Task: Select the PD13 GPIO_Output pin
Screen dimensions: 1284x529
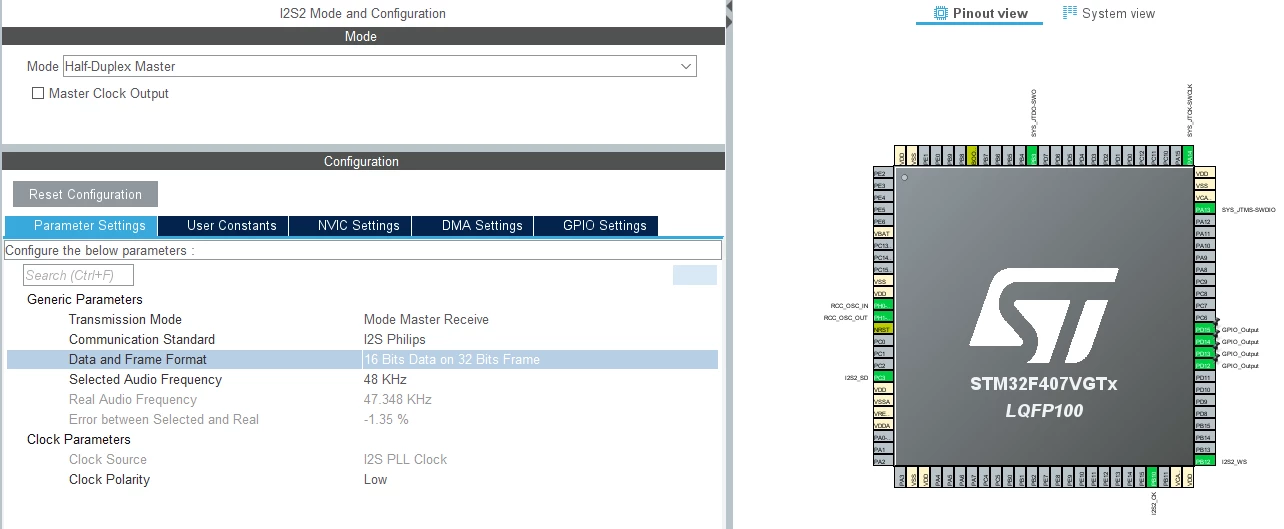Action: pos(1205,354)
